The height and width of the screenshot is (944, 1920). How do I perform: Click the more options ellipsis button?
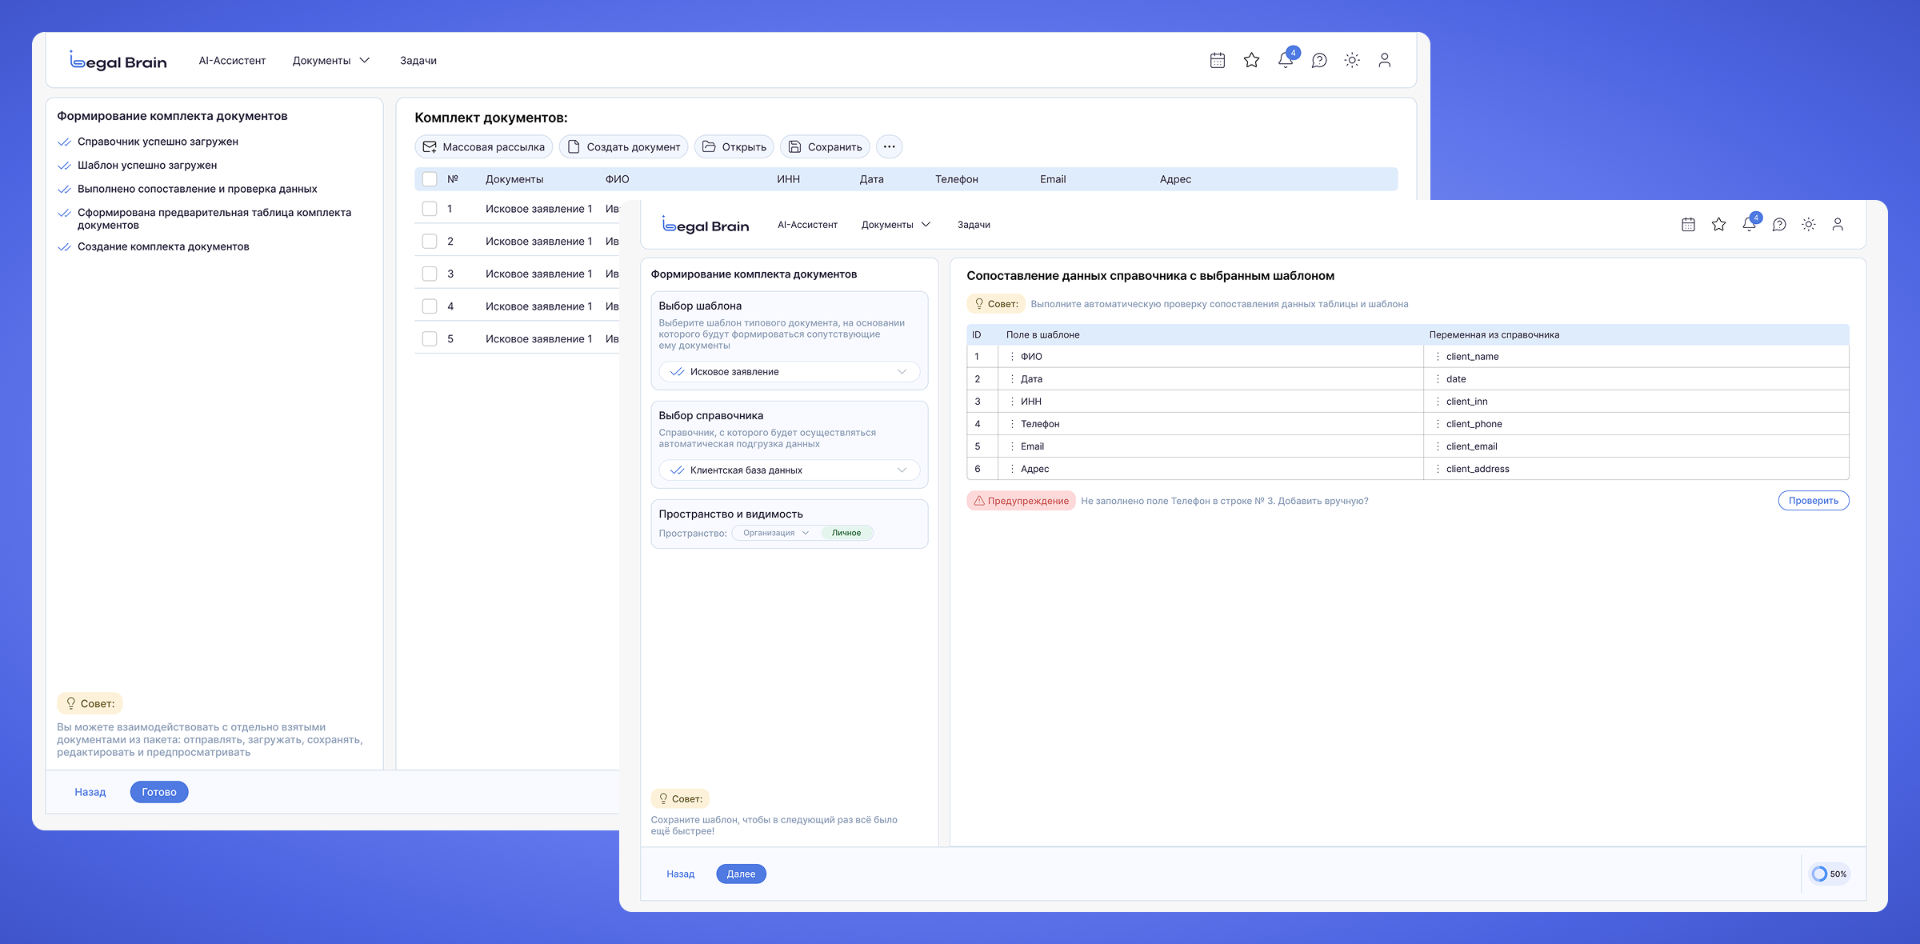tap(889, 147)
